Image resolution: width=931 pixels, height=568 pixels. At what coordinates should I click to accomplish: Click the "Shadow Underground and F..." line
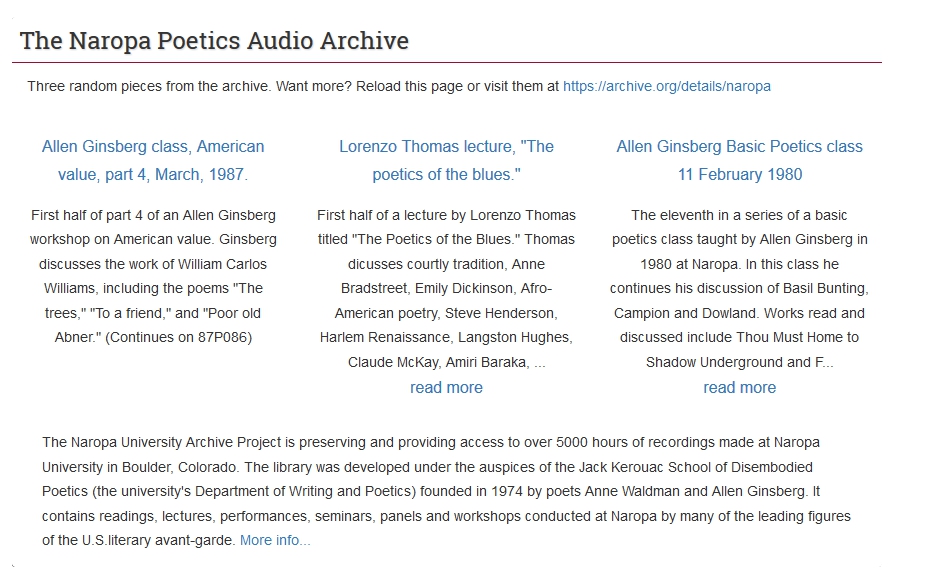coord(739,362)
